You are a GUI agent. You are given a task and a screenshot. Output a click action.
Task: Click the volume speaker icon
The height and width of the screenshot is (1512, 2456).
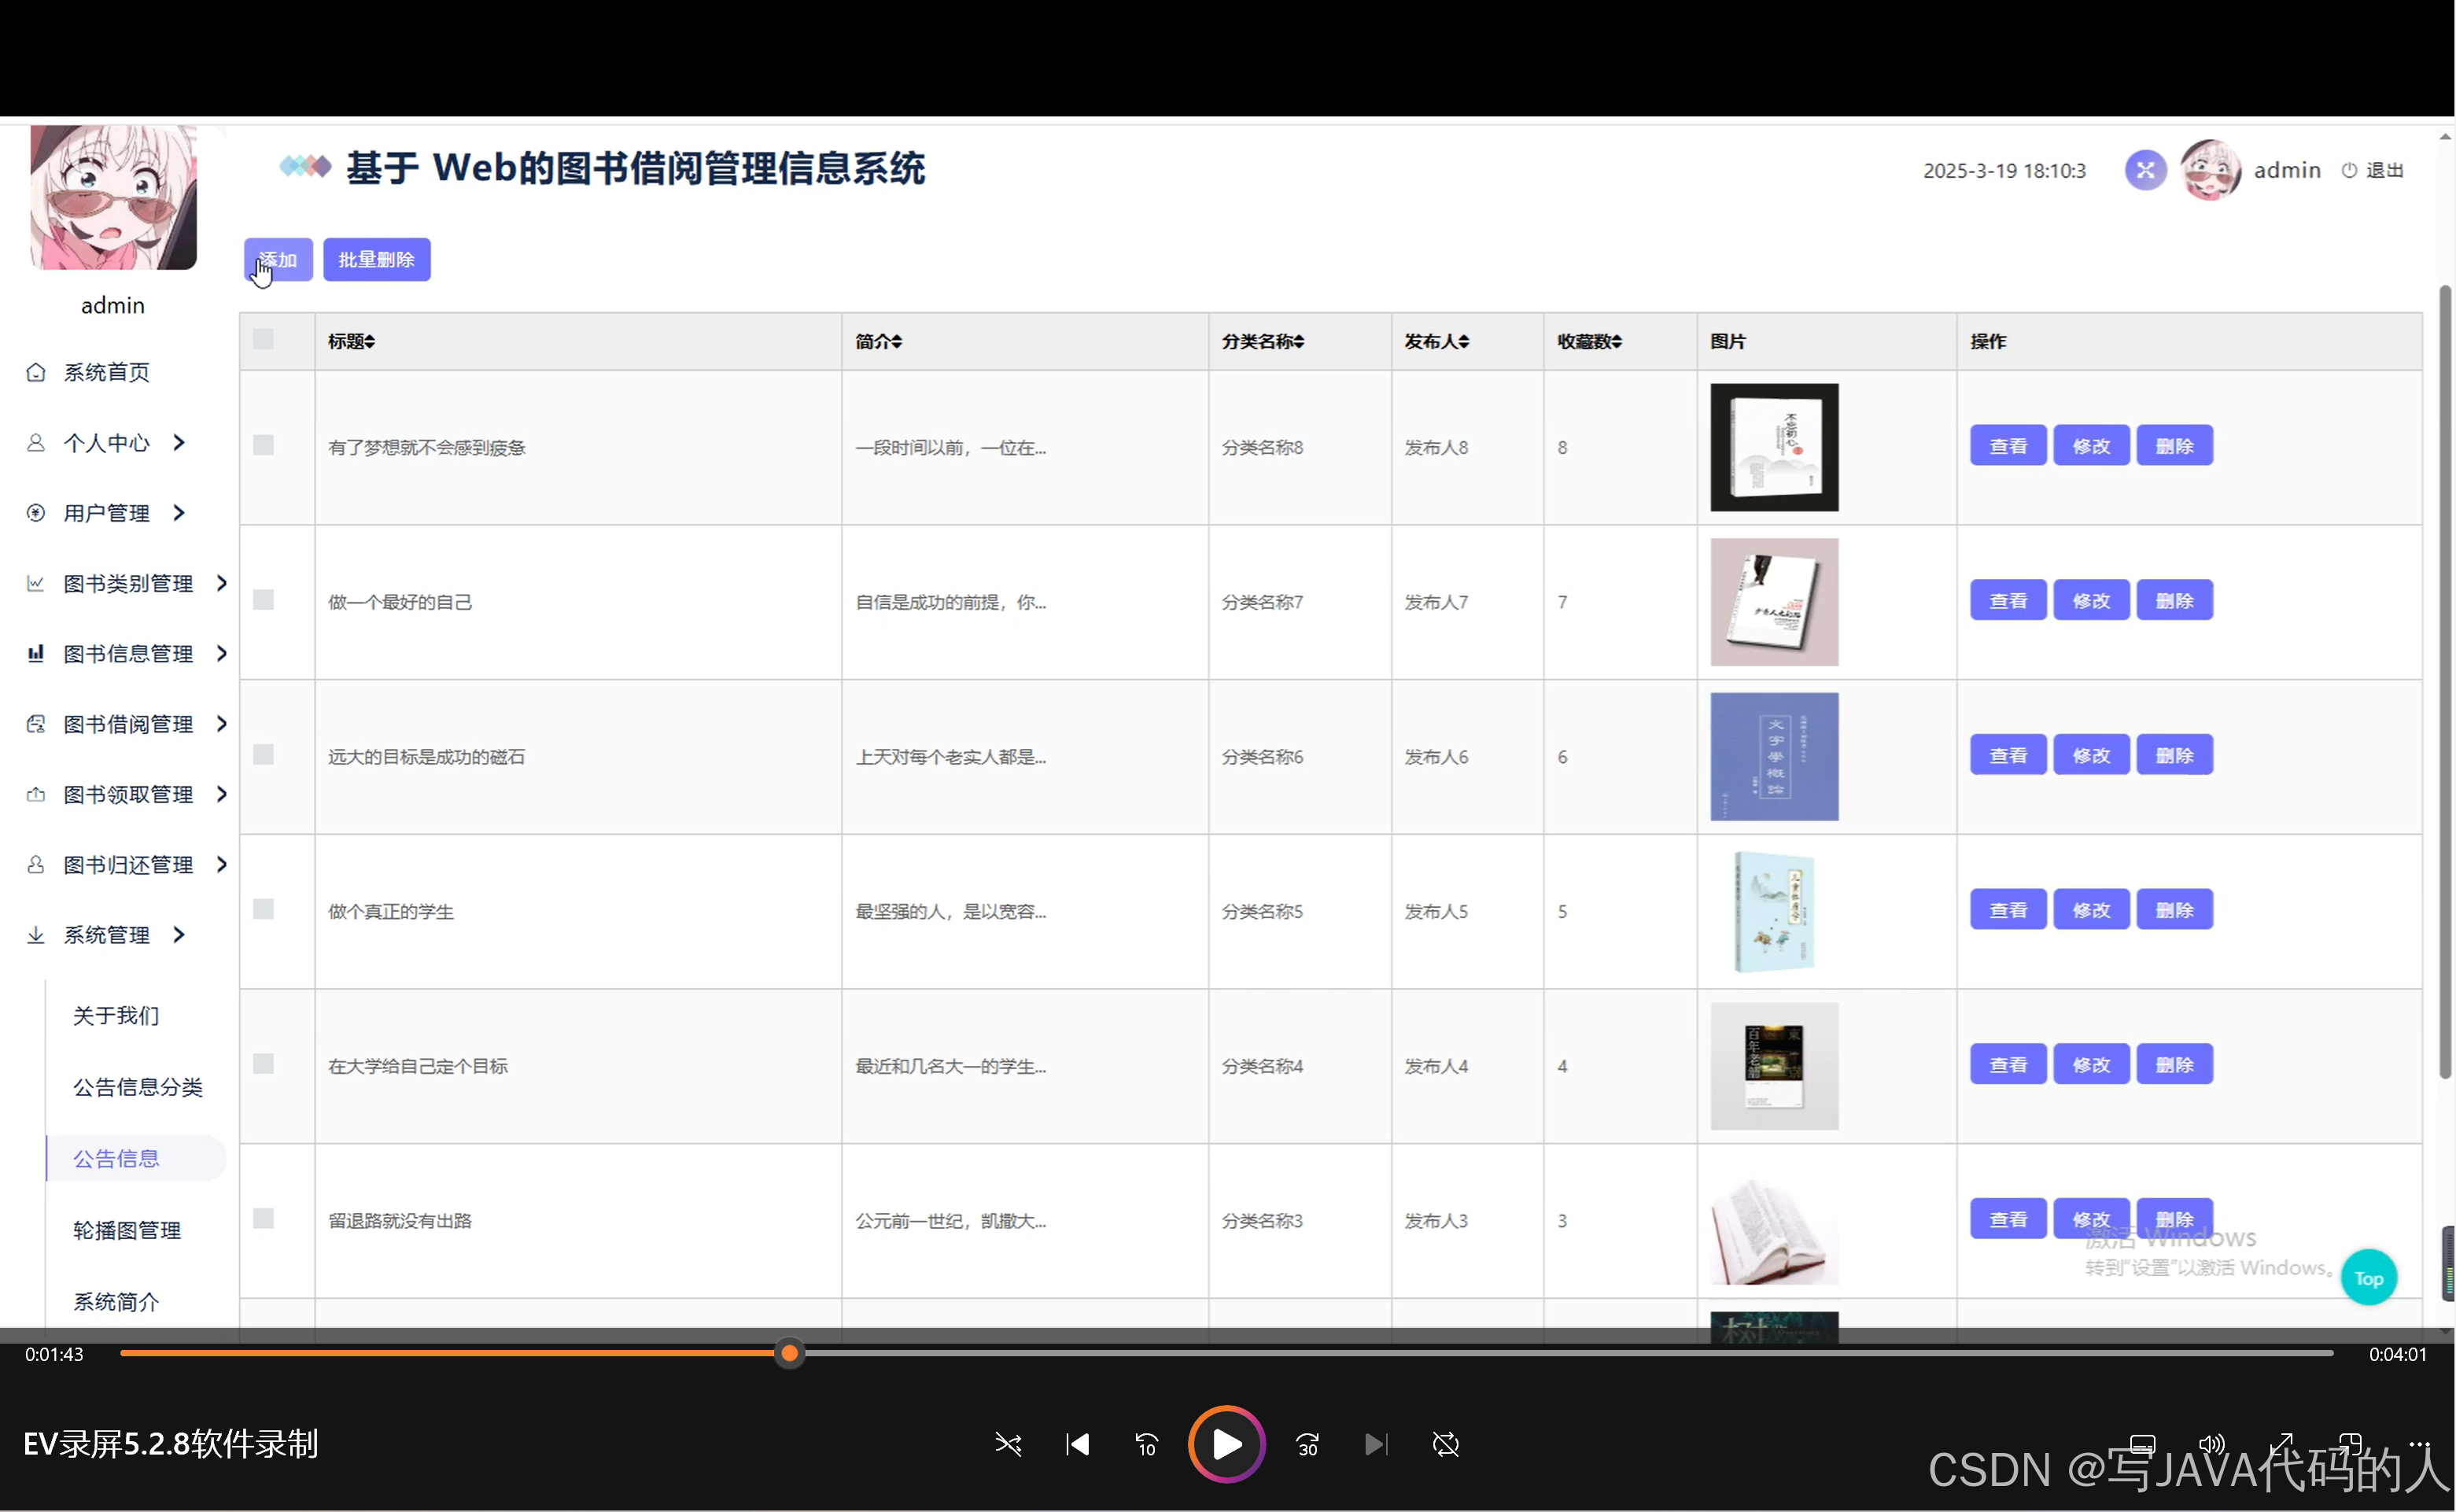click(x=2211, y=1443)
